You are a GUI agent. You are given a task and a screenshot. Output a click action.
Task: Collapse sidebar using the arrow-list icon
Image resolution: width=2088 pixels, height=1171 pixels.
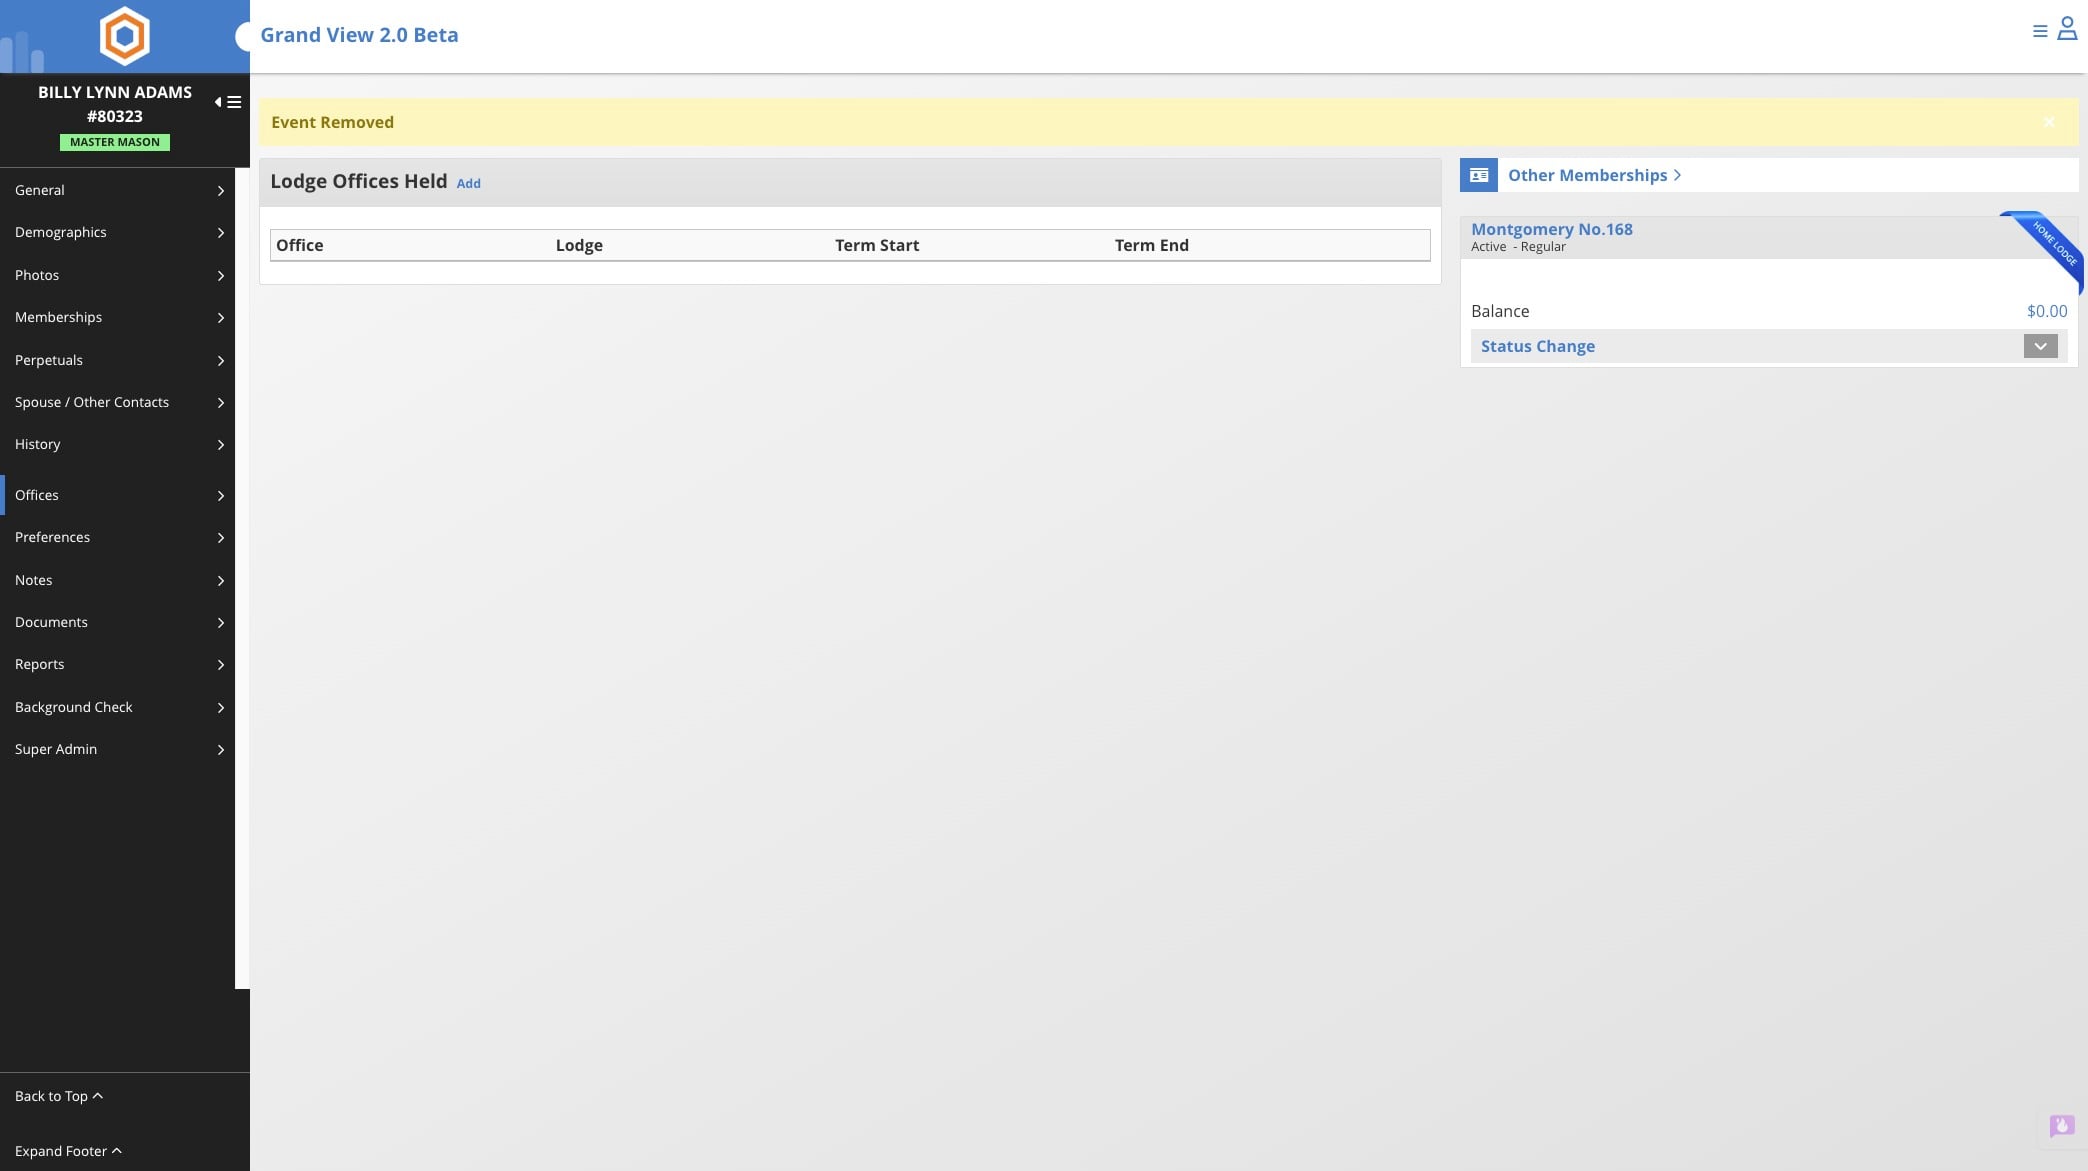click(228, 102)
